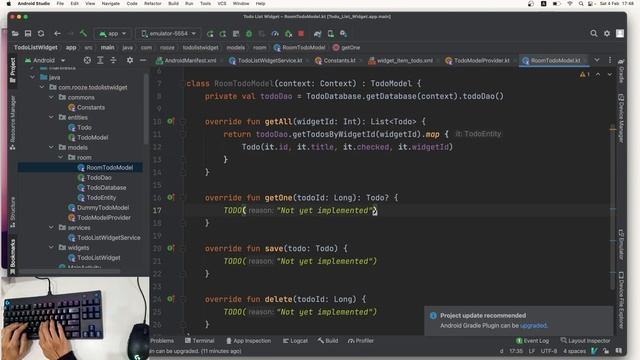The image size is (640, 360).
Task: Collapse the models package node
Action: pyautogui.click(x=51, y=147)
